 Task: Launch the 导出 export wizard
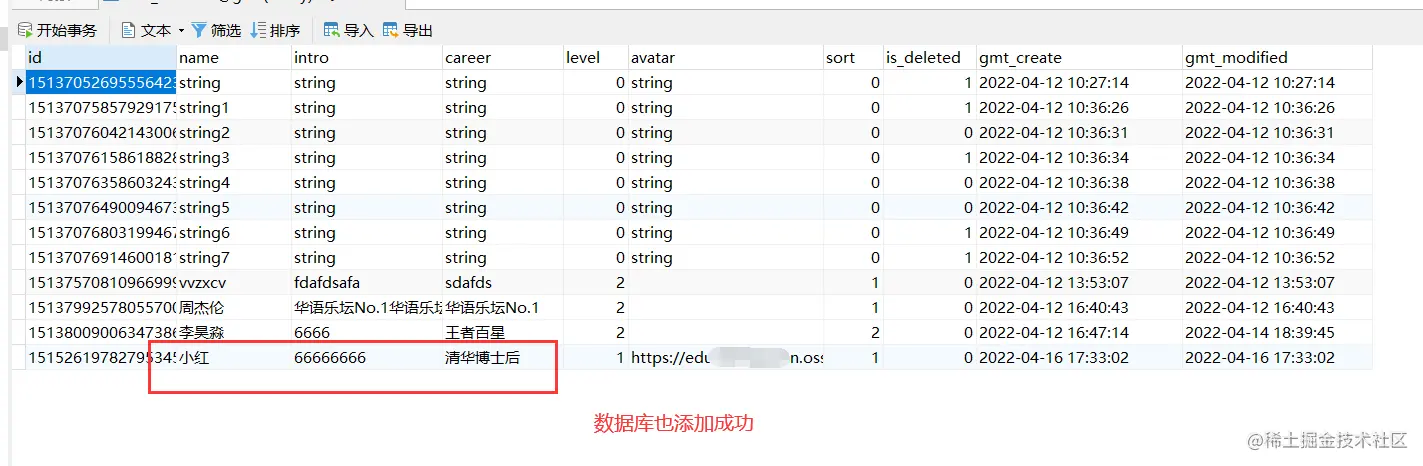pyautogui.click(x=407, y=30)
